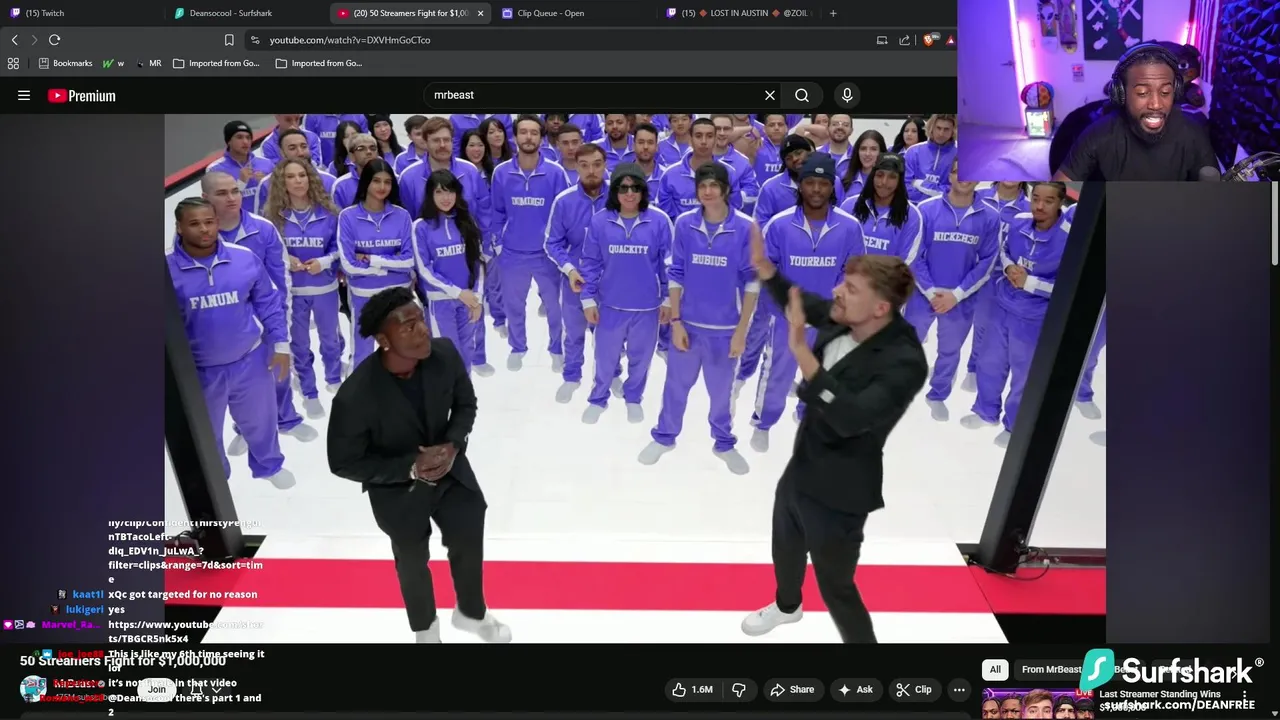Click the page vertical scrollbar thumb
Image resolution: width=1280 pixels, height=720 pixels.
tap(1274, 224)
